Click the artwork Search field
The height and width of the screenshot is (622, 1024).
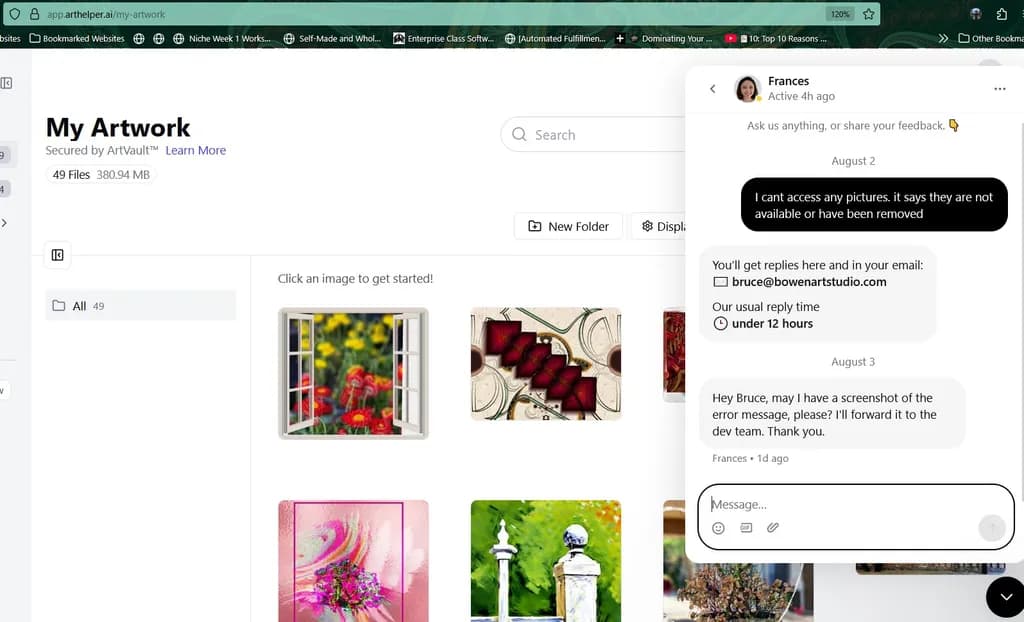click(593, 135)
